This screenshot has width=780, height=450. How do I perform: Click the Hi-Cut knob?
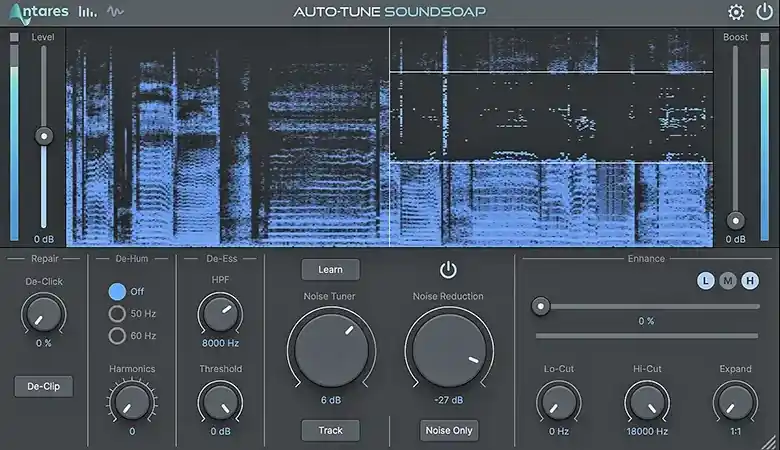coord(647,402)
